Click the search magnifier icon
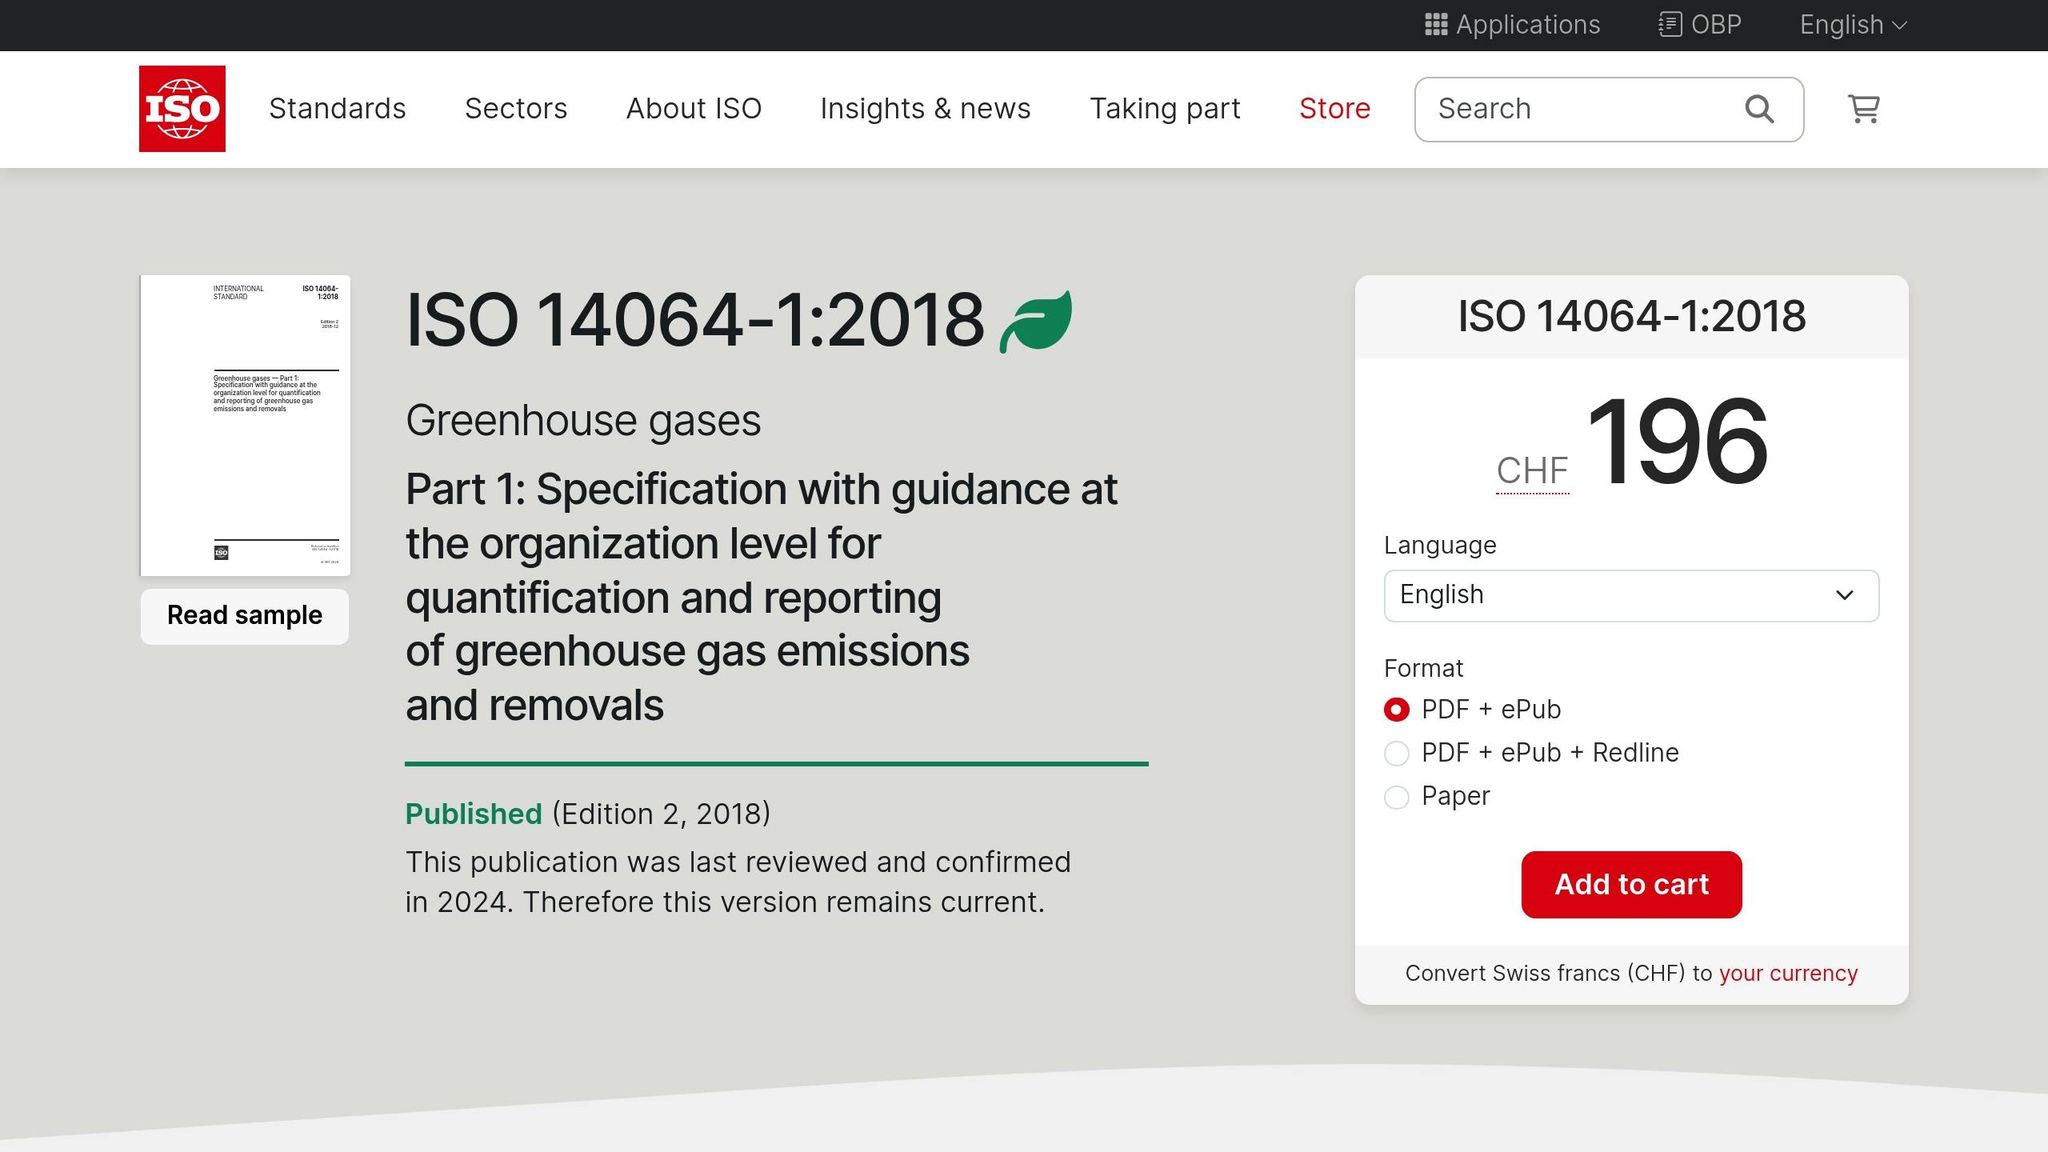The width and height of the screenshot is (2048, 1152). tap(1758, 108)
